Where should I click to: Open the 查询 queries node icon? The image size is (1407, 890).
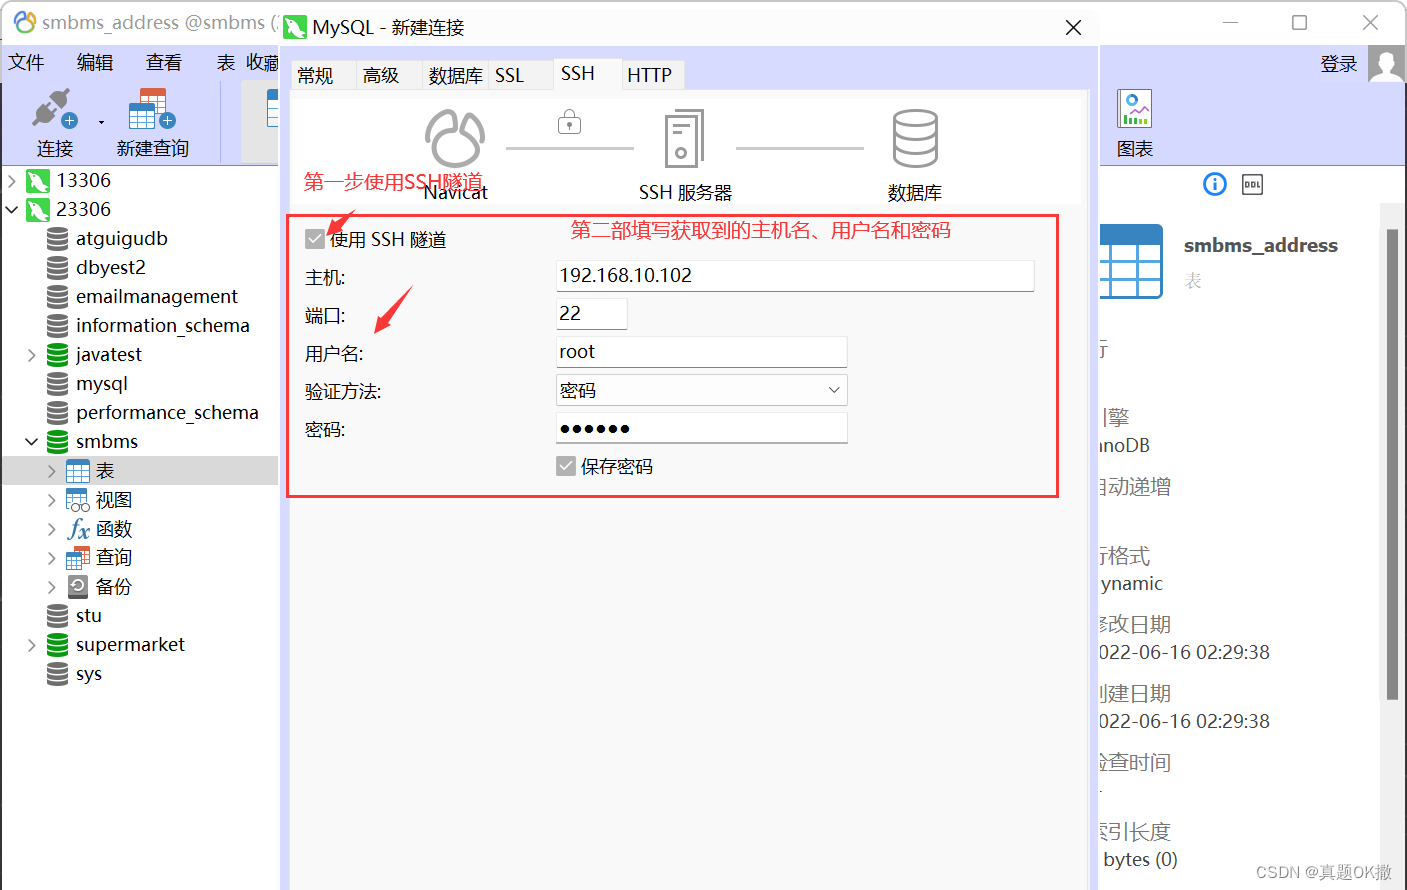(78, 557)
